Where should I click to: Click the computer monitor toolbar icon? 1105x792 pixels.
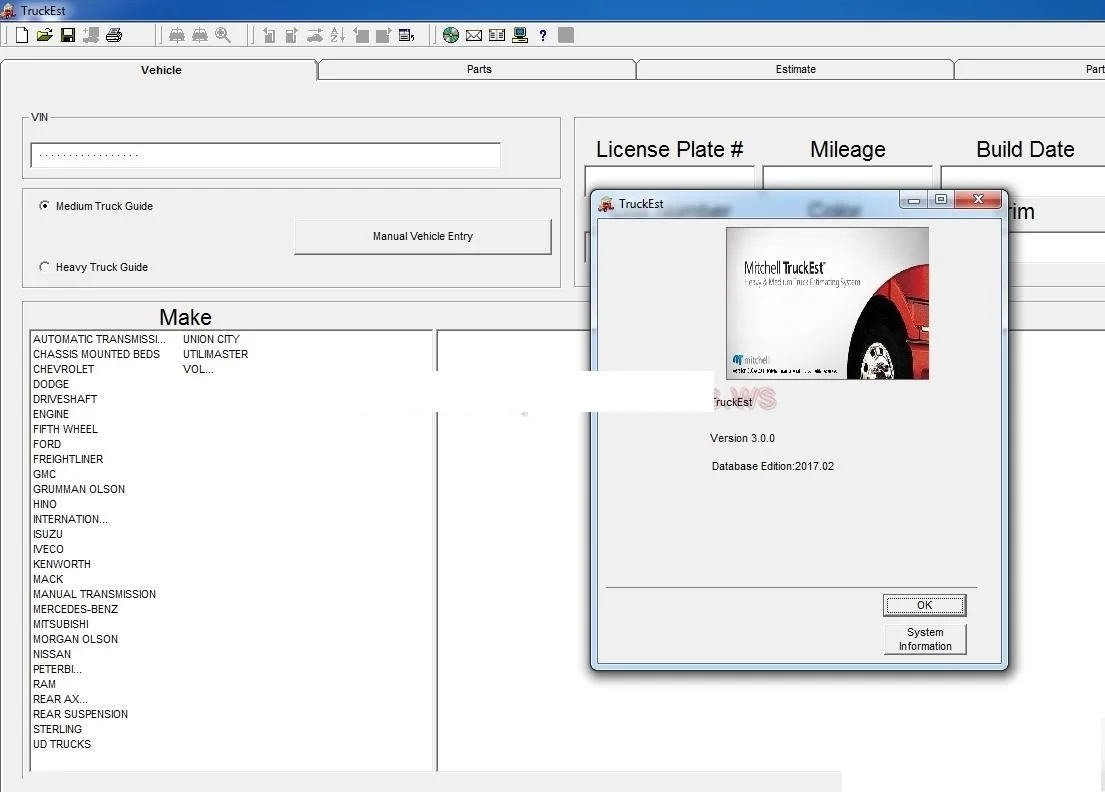pos(520,35)
